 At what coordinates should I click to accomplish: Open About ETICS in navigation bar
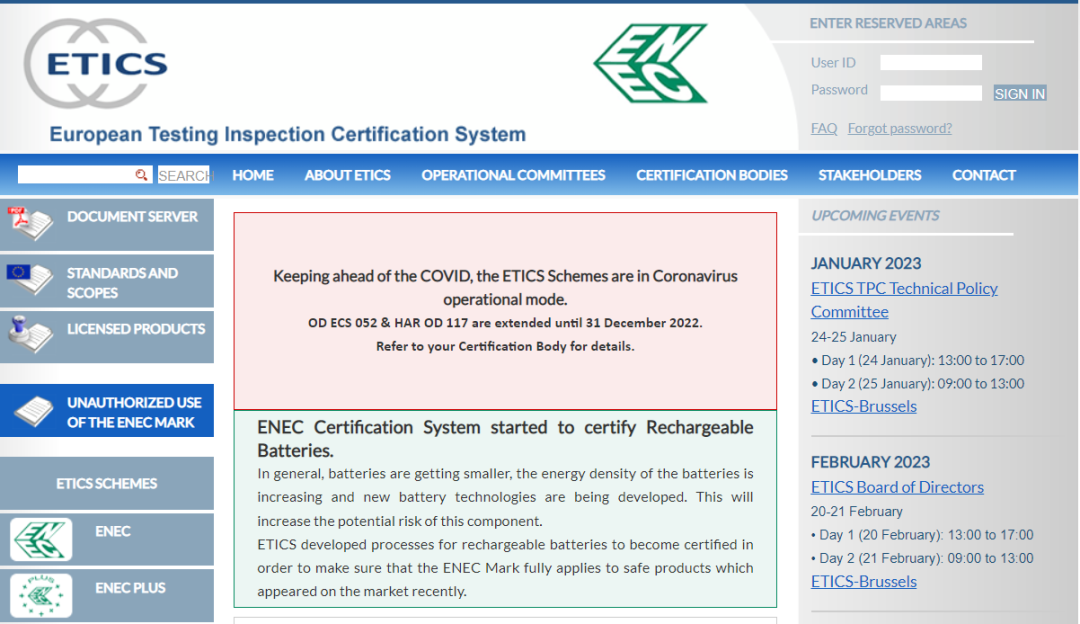pos(347,175)
